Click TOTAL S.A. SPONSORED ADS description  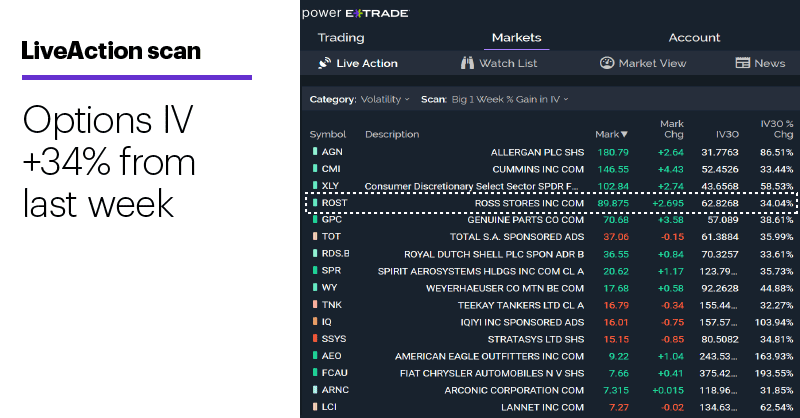pyautogui.click(x=517, y=237)
